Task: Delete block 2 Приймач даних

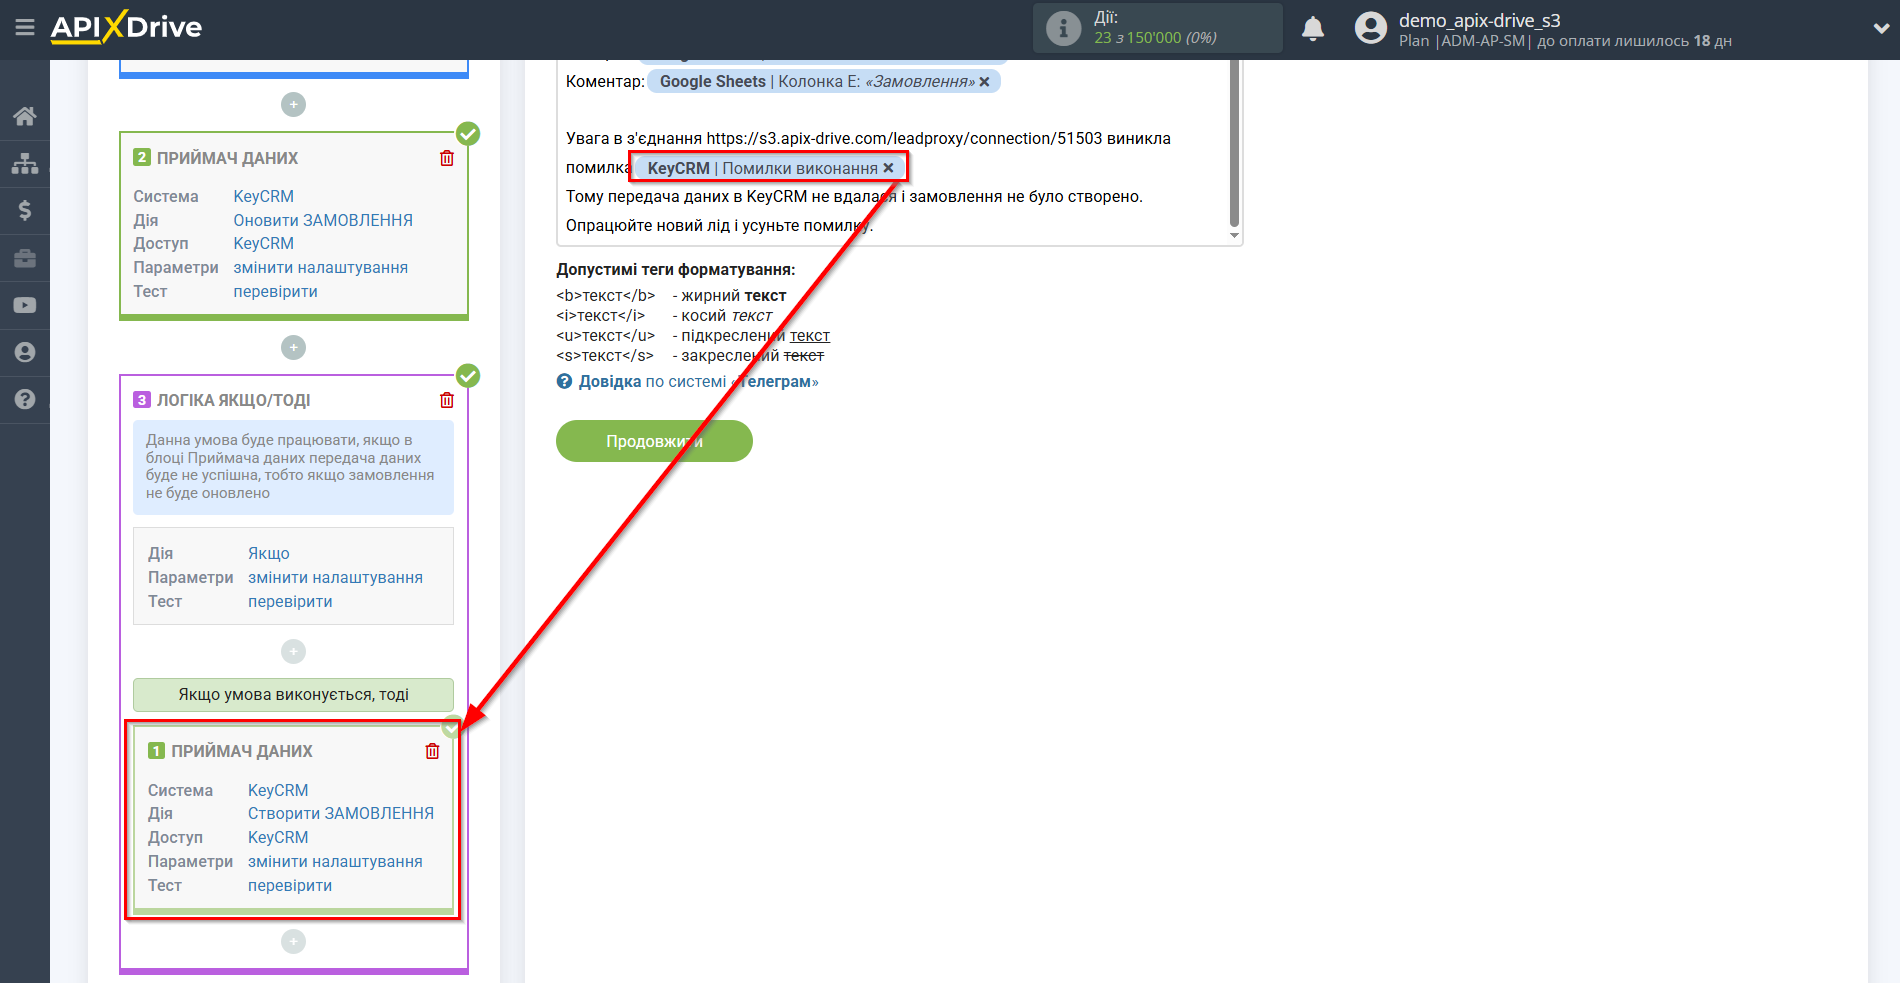Action: 447,158
